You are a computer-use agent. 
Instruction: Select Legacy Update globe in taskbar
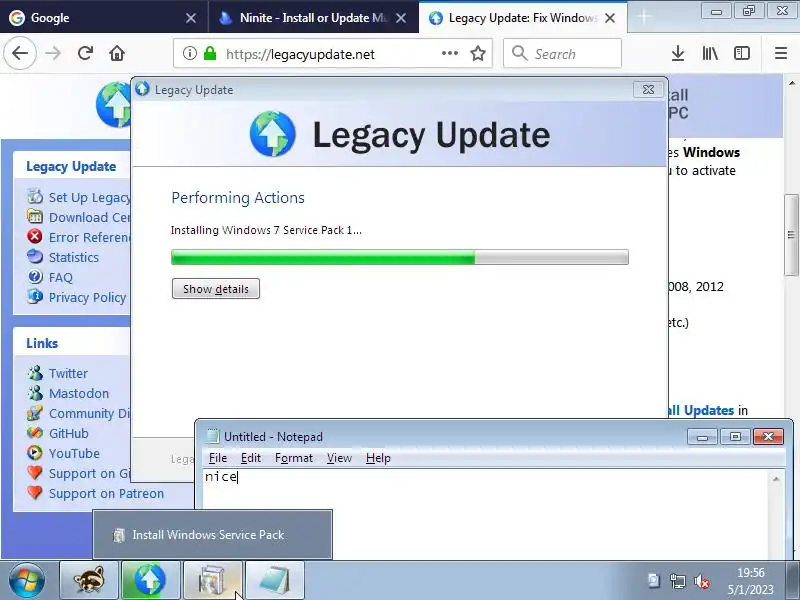pyautogui.click(x=151, y=581)
